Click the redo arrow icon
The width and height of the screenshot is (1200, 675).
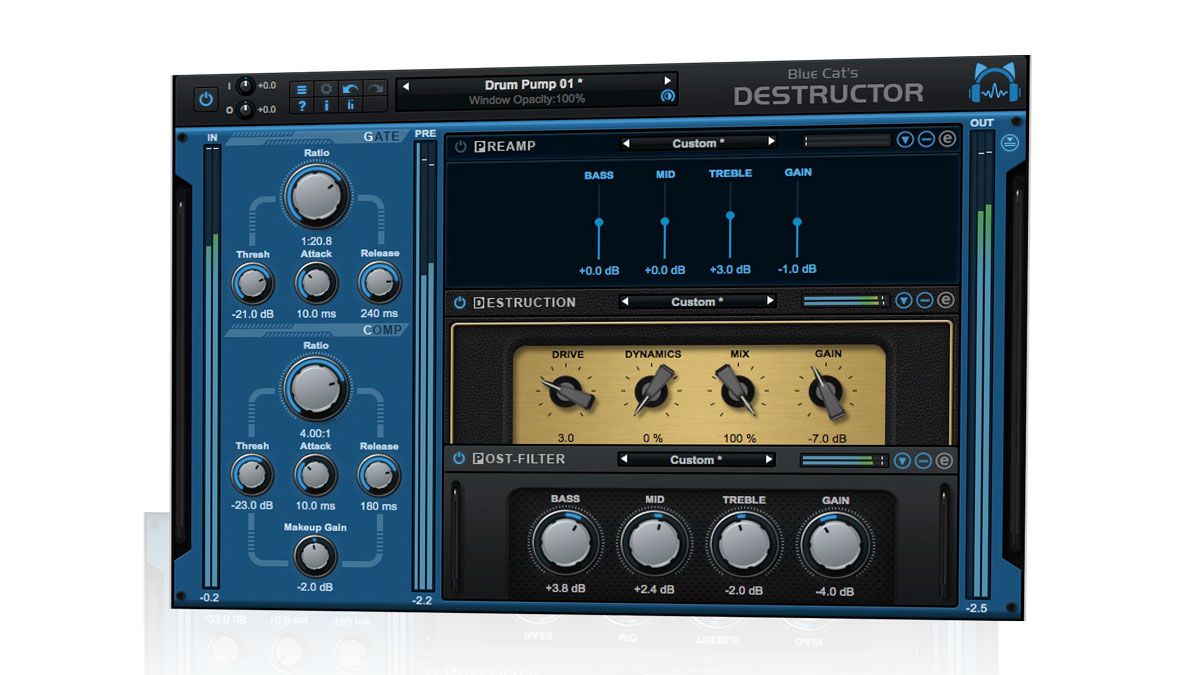point(375,86)
